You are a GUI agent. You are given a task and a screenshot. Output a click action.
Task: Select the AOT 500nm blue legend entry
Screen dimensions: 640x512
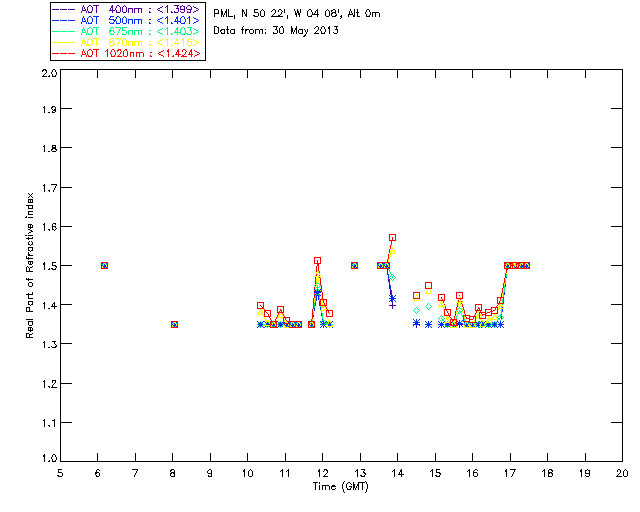tap(126, 20)
